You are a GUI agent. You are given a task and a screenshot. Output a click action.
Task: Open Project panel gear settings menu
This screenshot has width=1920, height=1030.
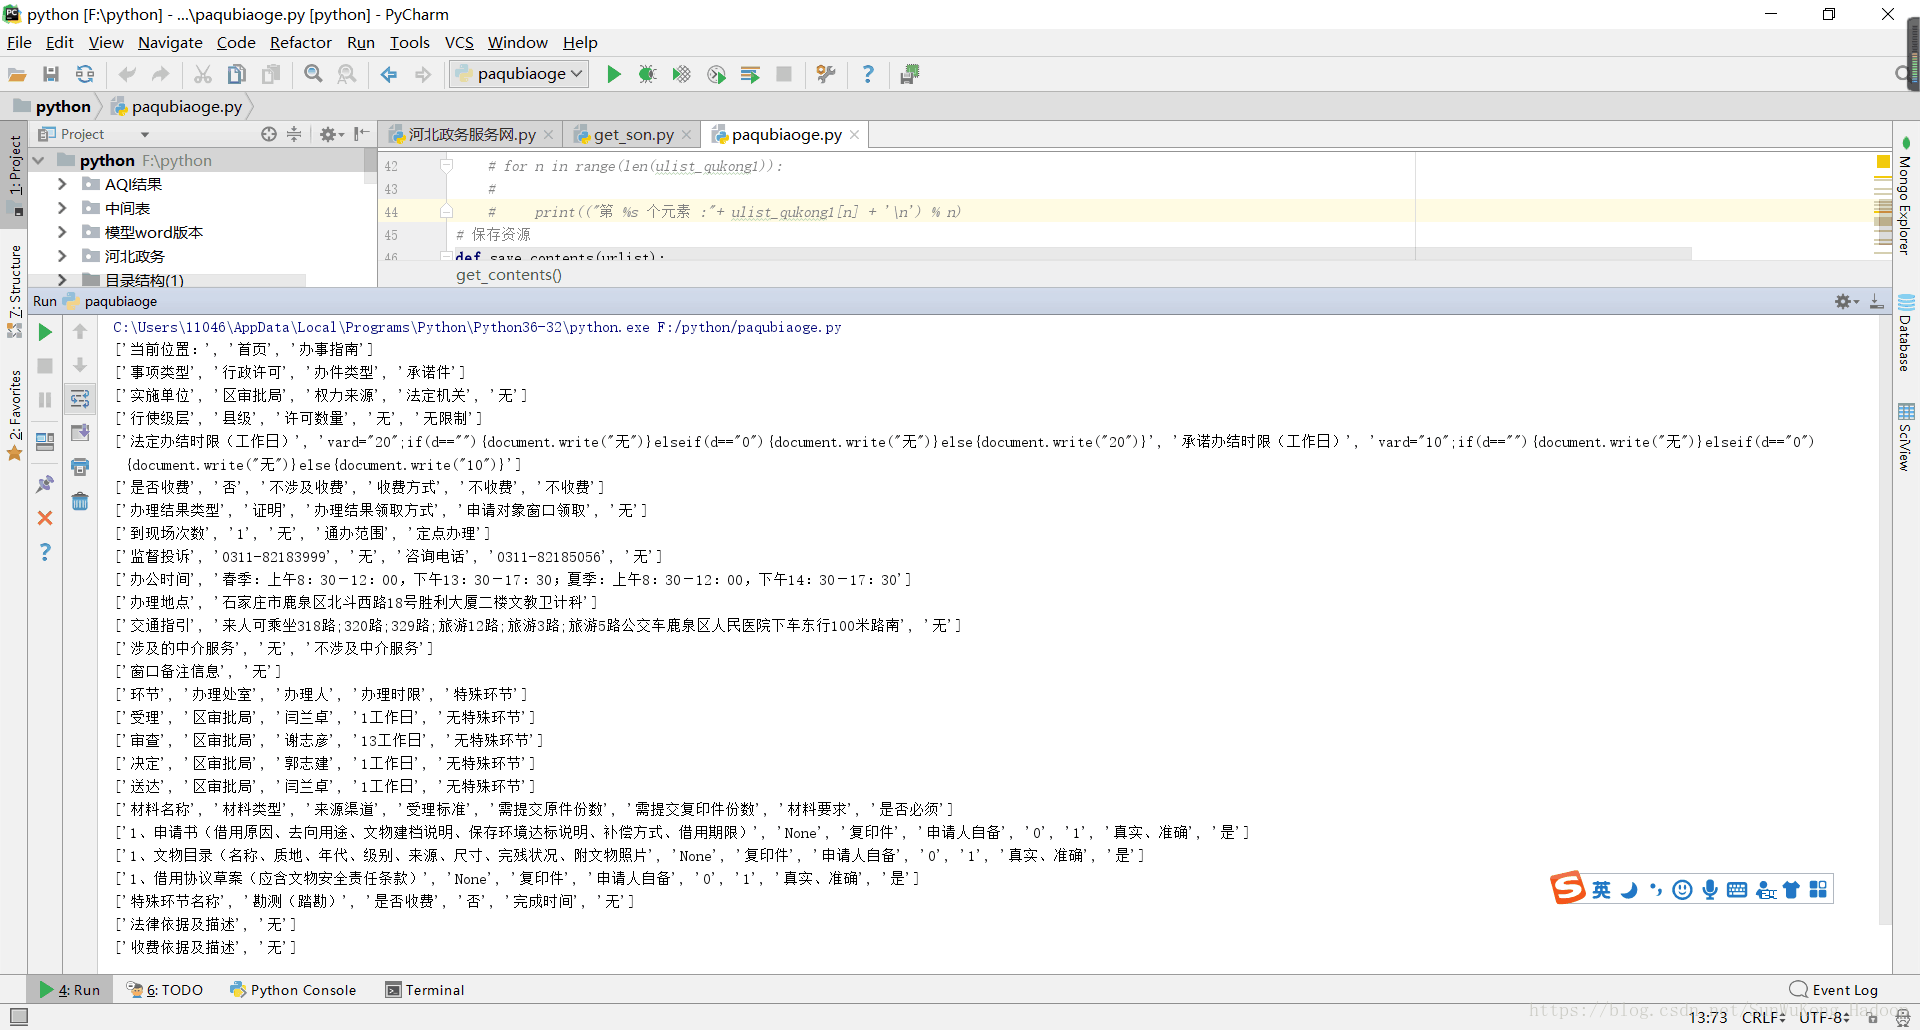[331, 134]
